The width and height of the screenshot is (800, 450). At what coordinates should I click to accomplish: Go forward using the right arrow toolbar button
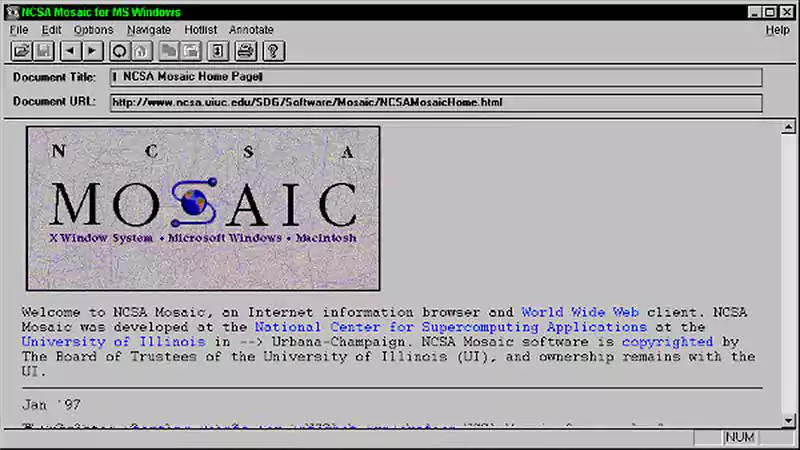pos(92,51)
